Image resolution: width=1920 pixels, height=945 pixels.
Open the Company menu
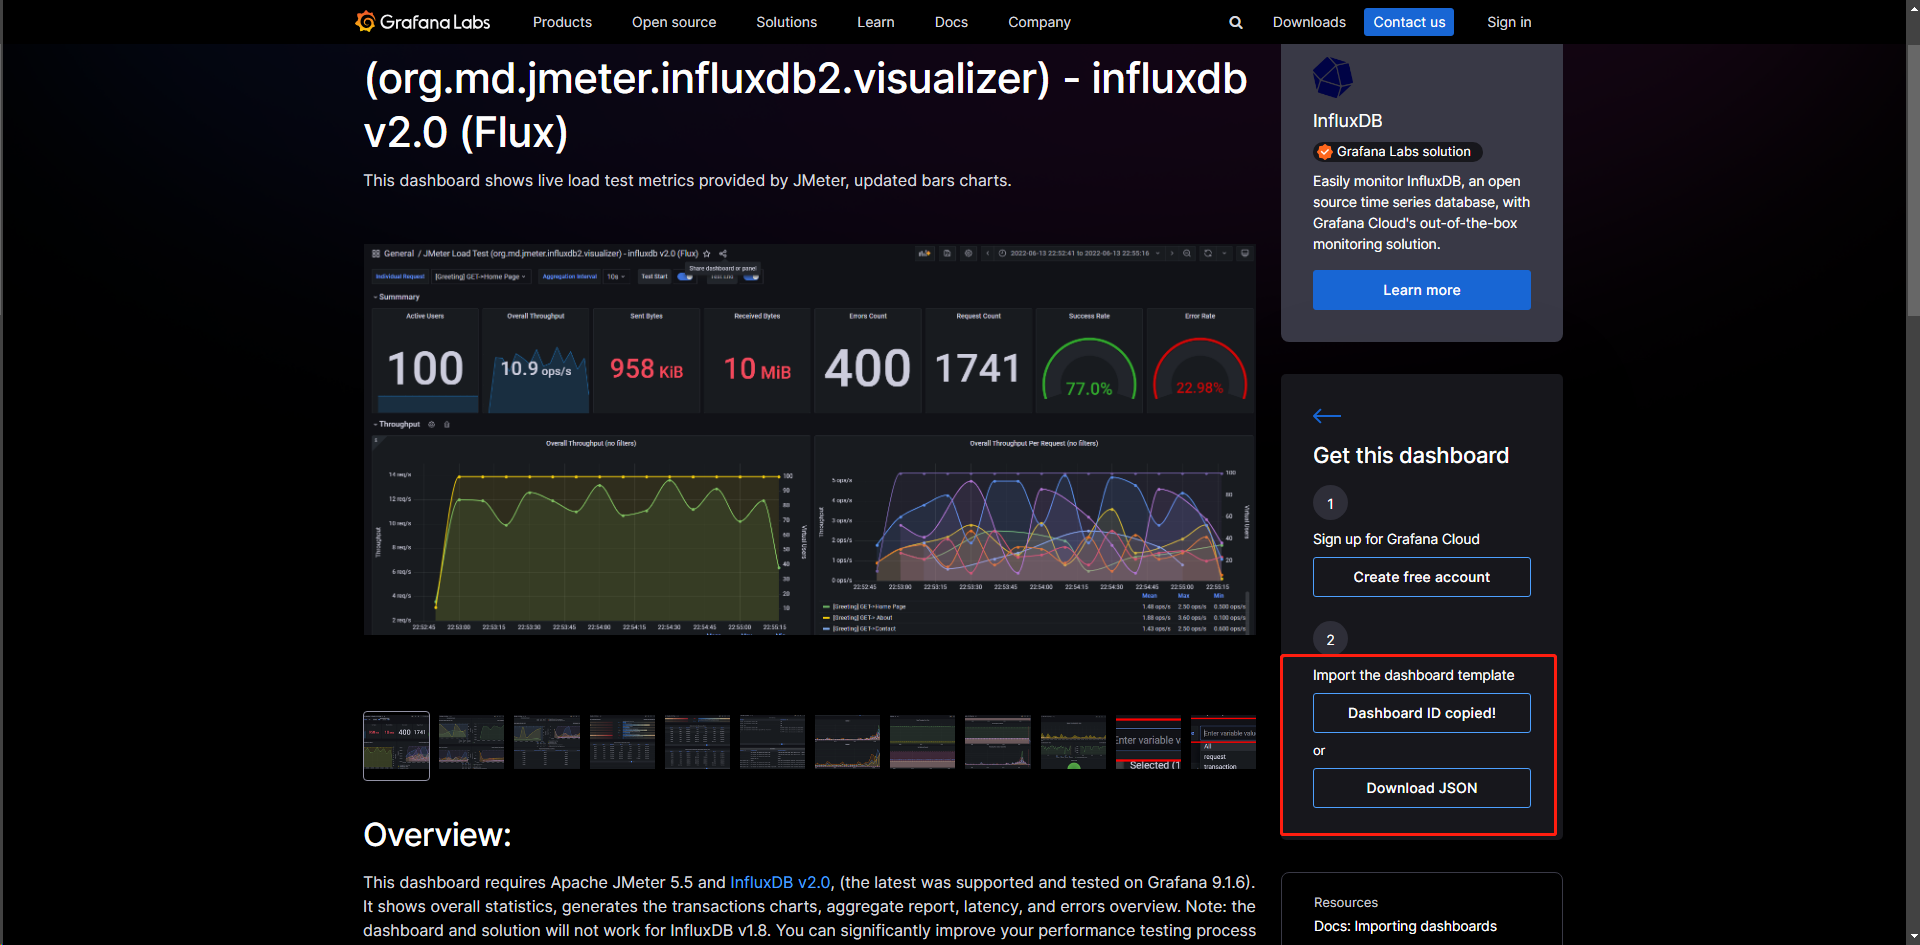click(1039, 22)
